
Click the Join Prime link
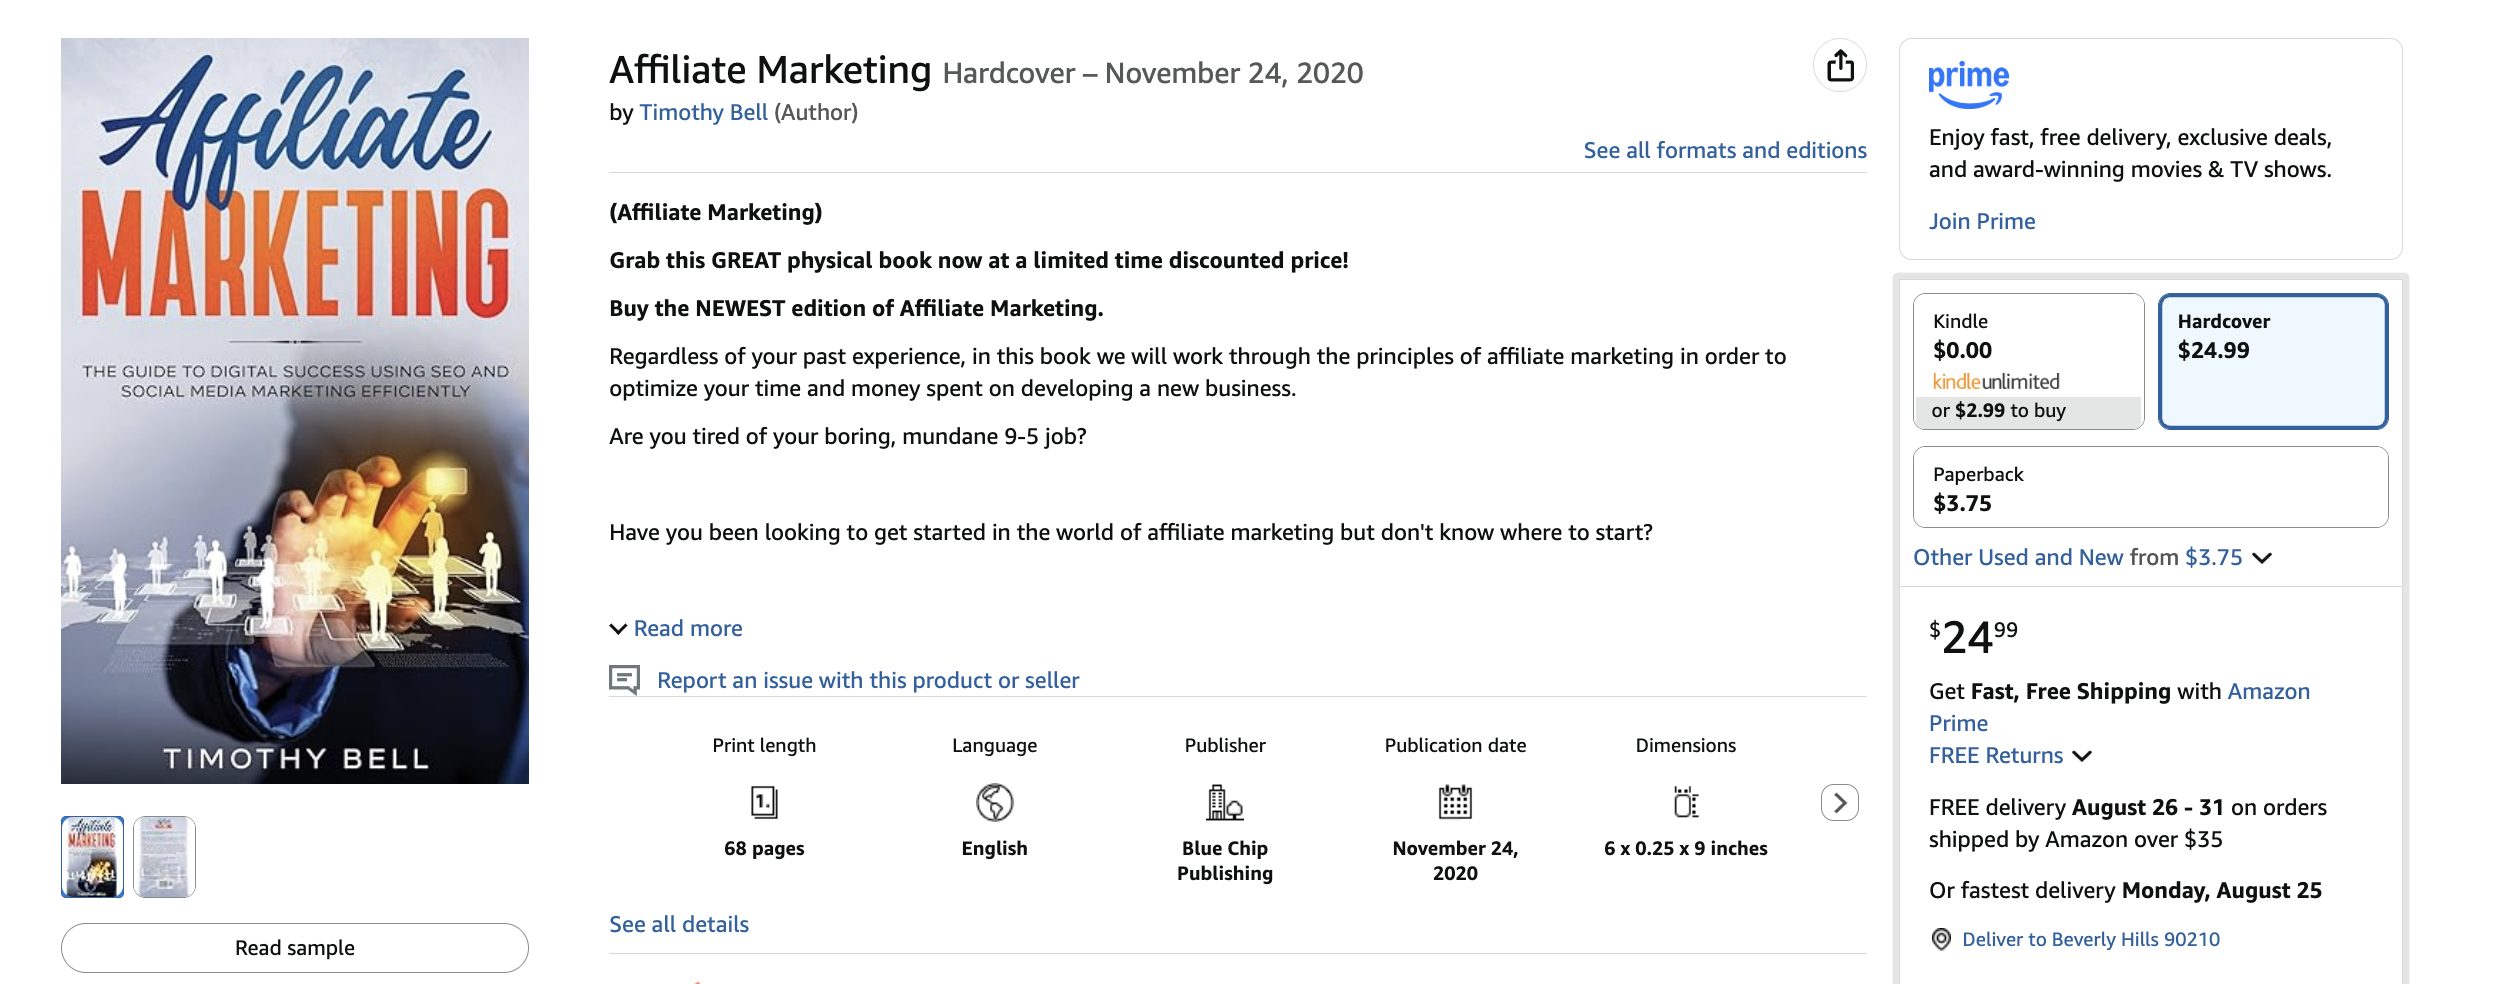tap(1981, 221)
